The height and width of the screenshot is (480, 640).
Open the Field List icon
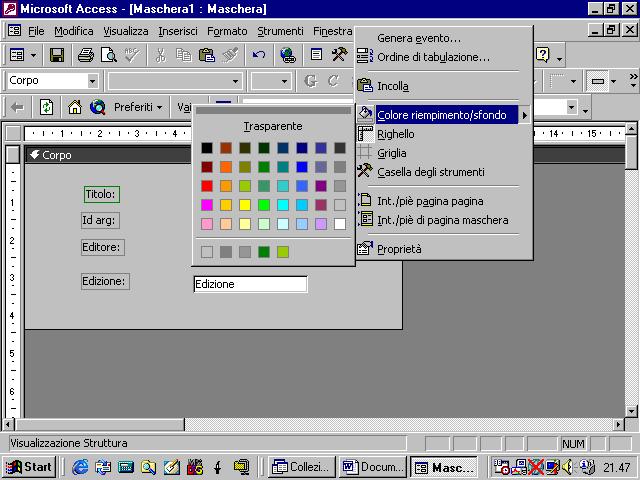[316, 55]
